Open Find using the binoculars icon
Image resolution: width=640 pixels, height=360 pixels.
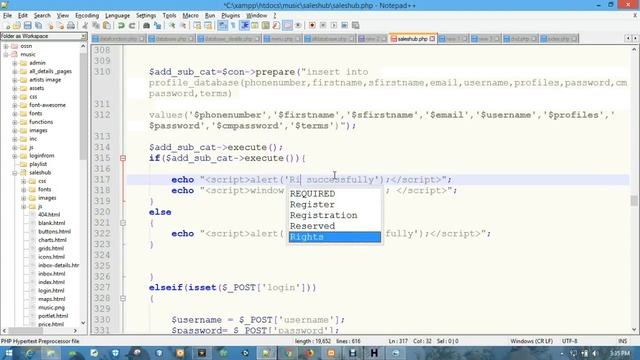tap(146, 26)
